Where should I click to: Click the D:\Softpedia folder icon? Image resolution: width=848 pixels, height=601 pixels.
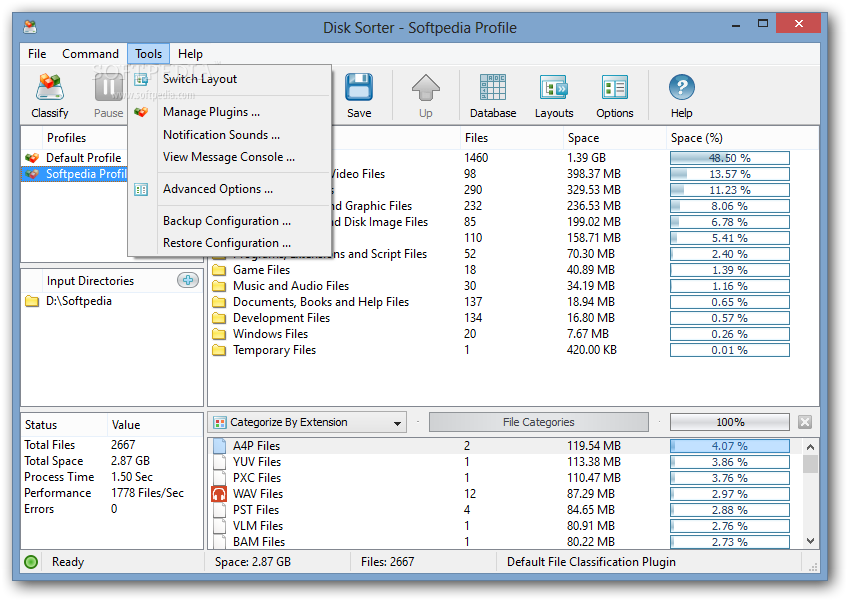32,301
